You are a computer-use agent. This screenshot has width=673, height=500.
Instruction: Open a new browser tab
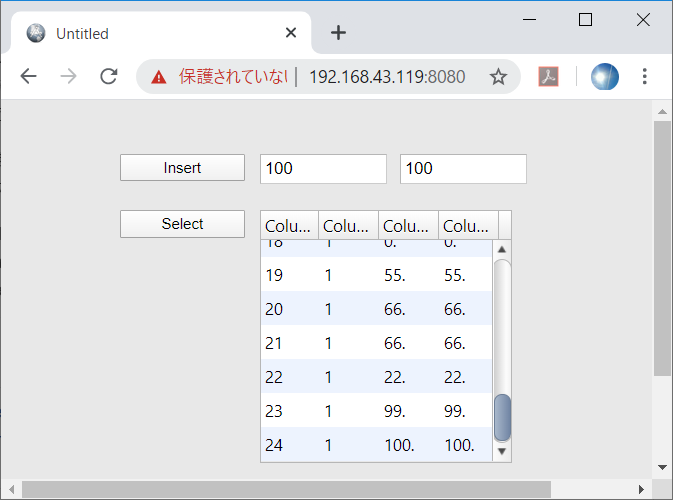point(338,33)
